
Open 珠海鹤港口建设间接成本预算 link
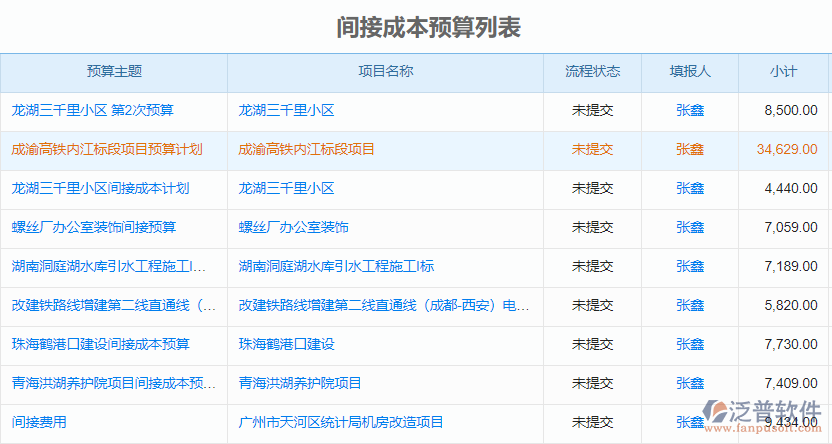coord(100,344)
